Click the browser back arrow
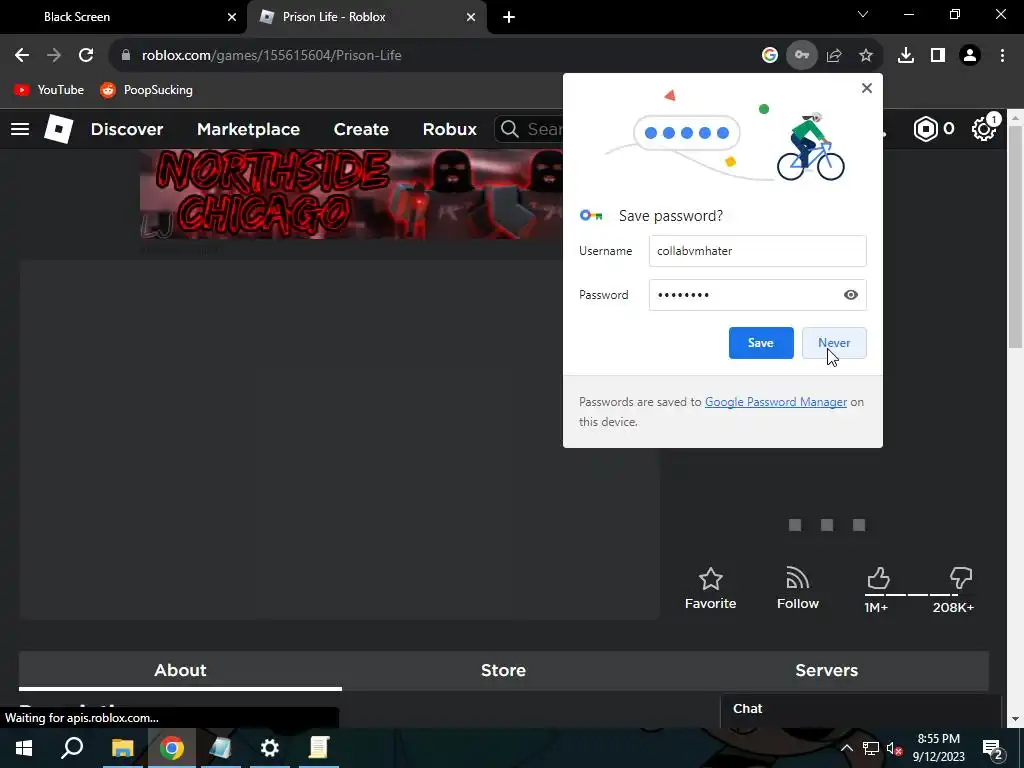Viewport: 1024px width, 768px height. click(x=22, y=56)
